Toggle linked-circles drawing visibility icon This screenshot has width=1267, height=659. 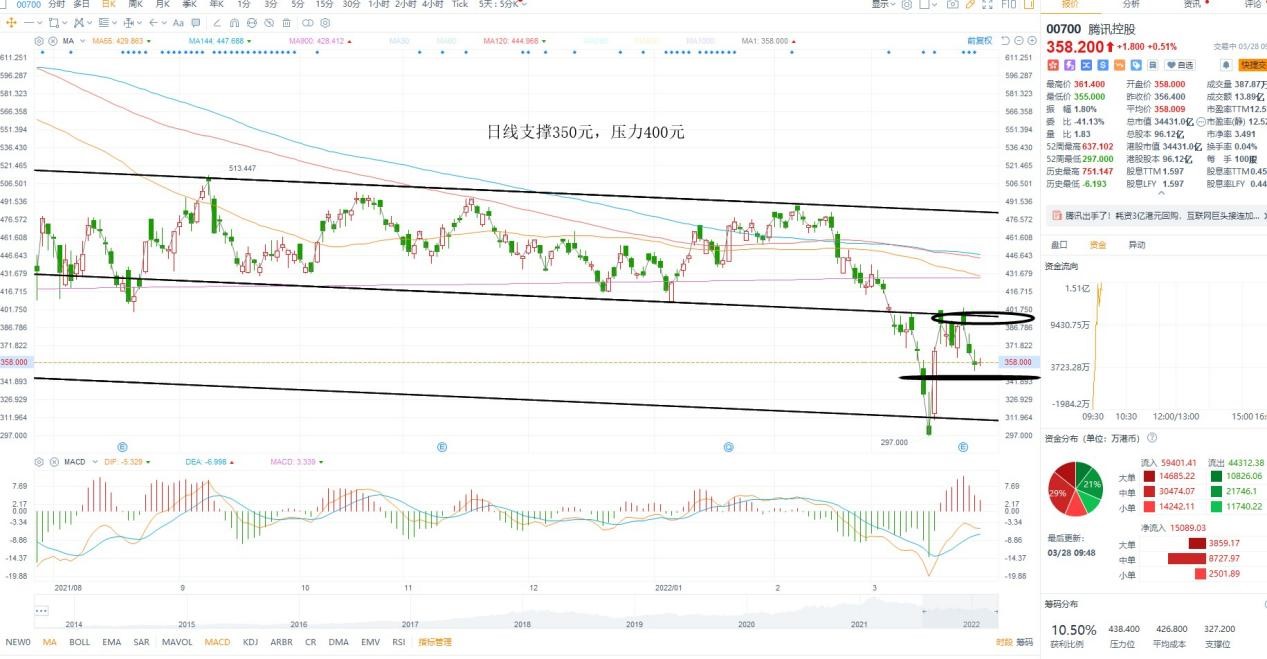point(308,22)
